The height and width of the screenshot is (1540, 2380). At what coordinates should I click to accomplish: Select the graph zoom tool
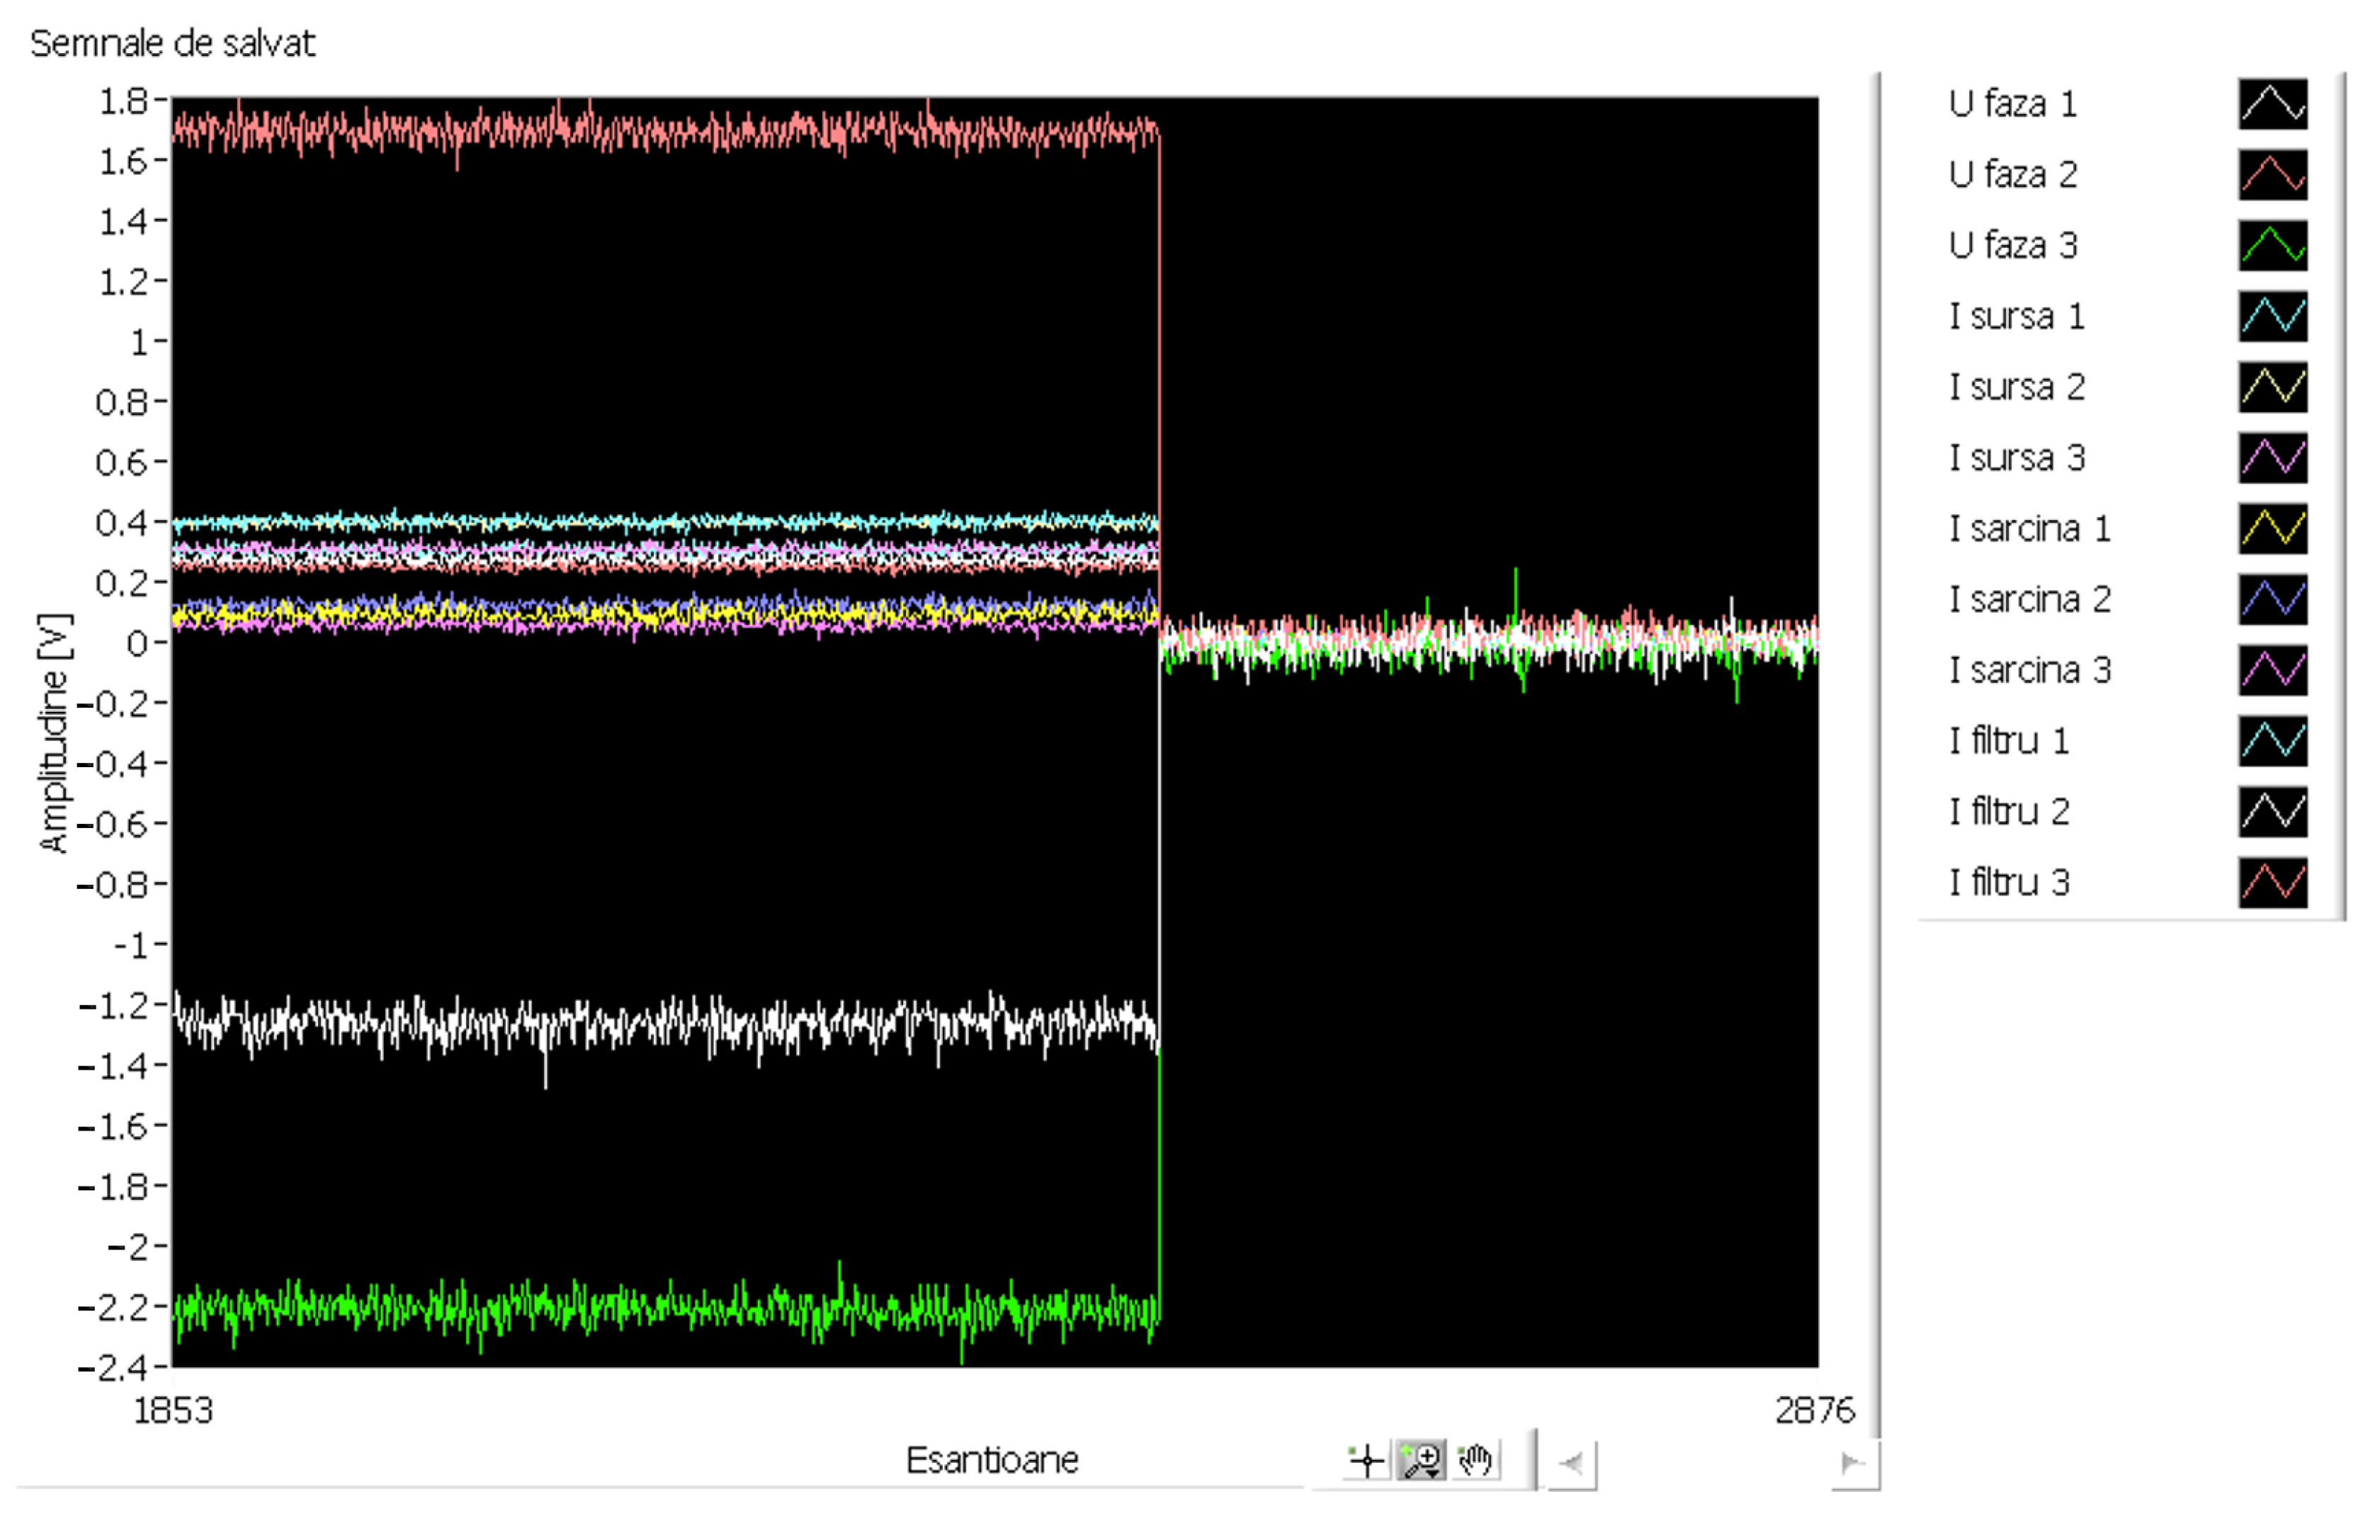1421,1461
